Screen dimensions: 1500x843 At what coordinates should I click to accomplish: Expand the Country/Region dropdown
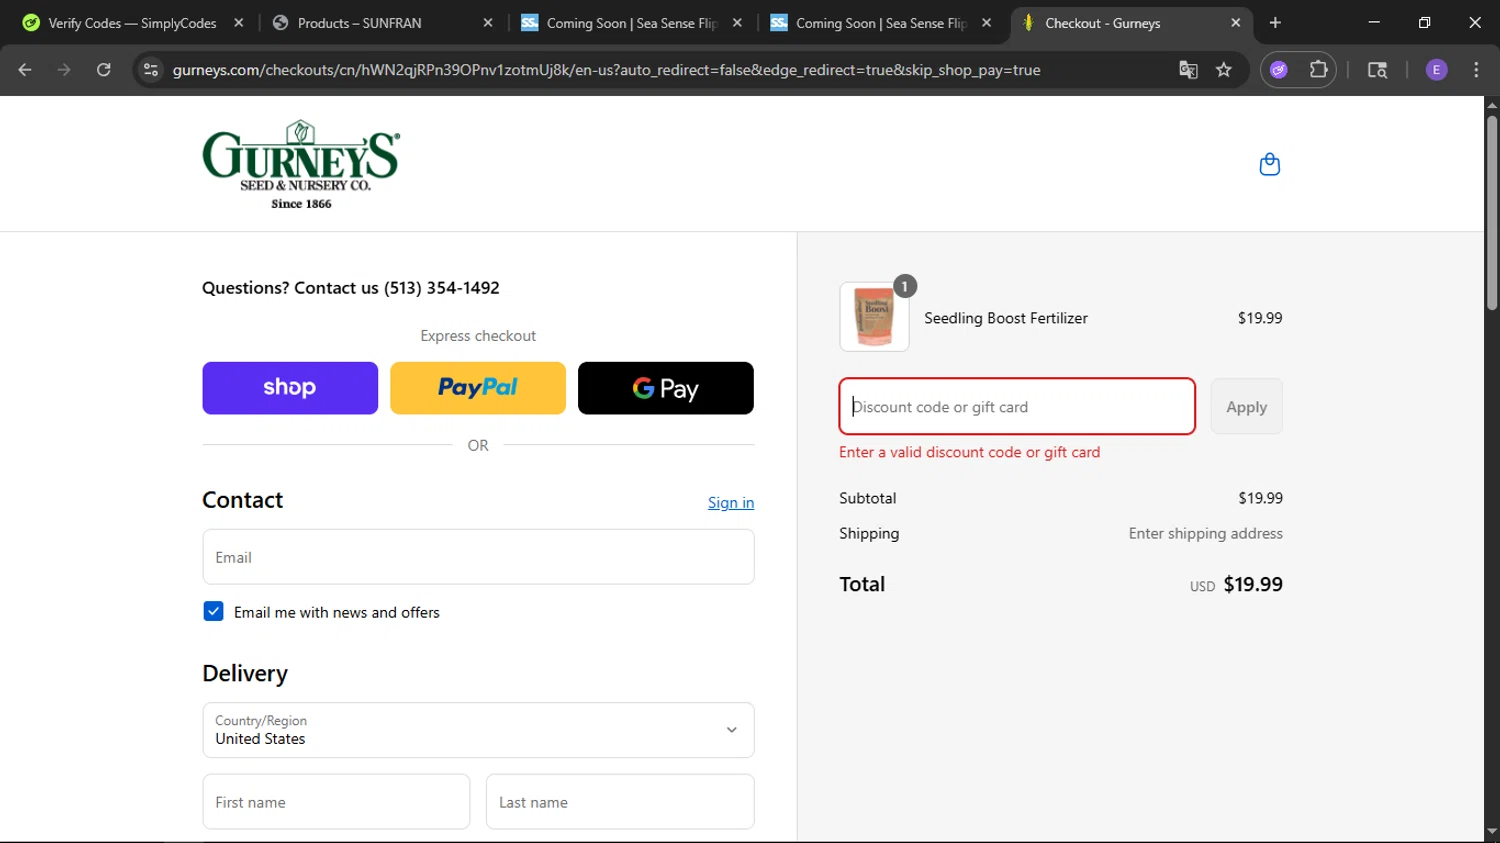coord(478,730)
